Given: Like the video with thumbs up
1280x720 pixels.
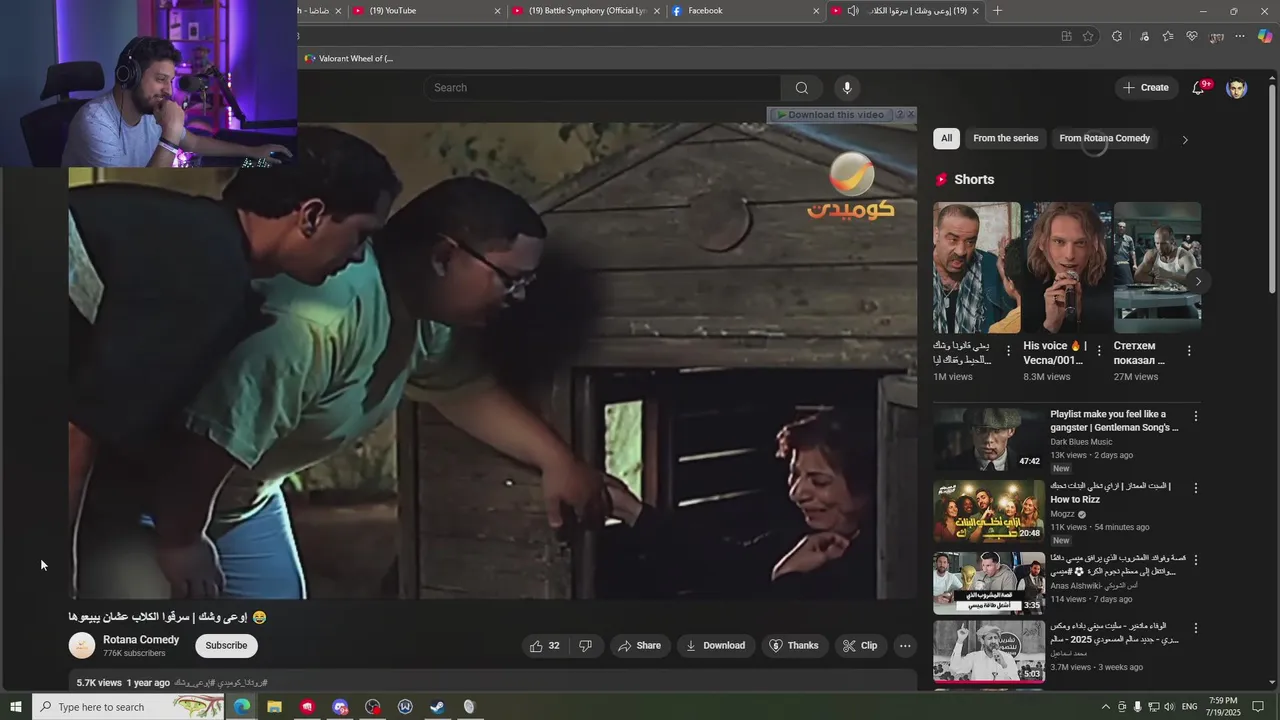Looking at the screenshot, I should pos(544,646).
